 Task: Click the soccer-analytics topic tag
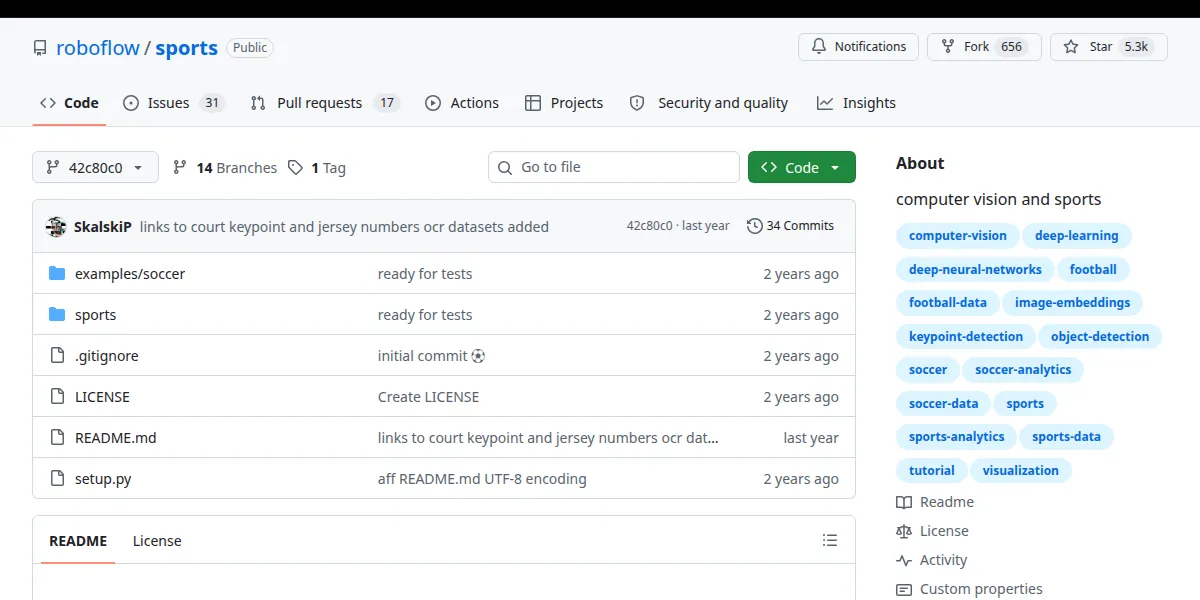1023,370
